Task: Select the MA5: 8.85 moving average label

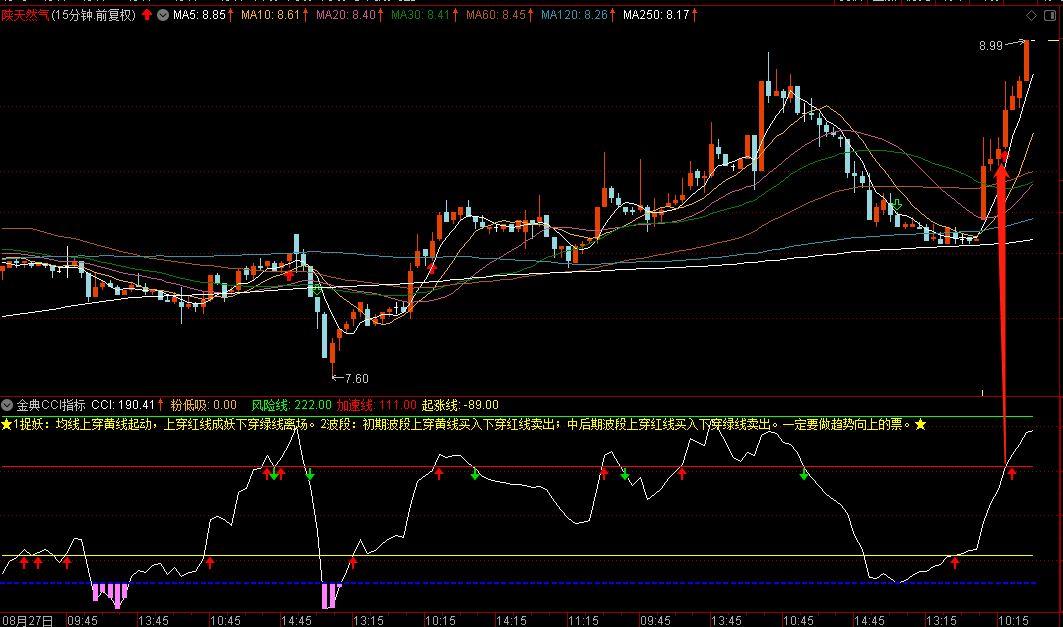Action: click(199, 15)
